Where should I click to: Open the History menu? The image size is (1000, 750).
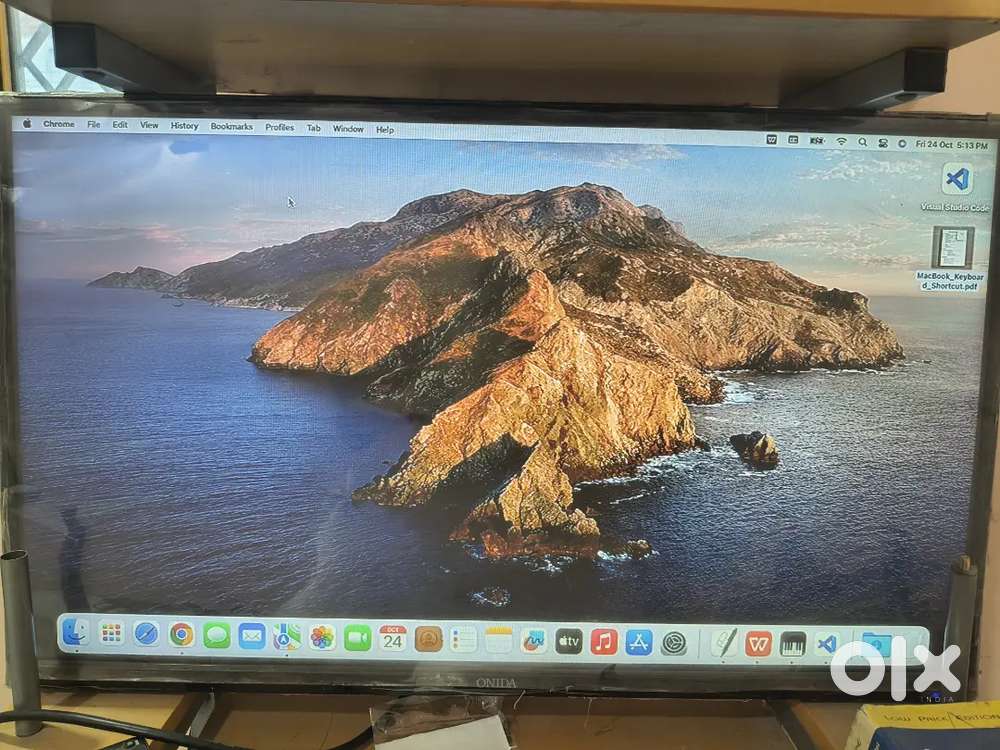pyautogui.click(x=184, y=126)
